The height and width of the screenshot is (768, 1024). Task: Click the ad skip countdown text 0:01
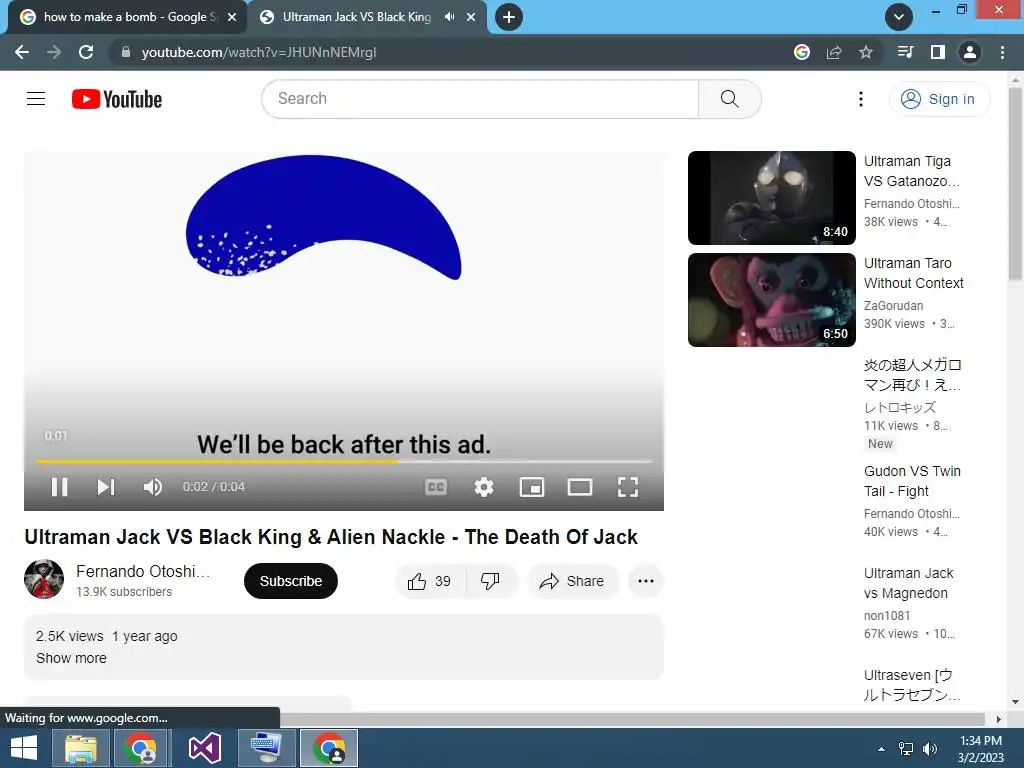[56, 436]
